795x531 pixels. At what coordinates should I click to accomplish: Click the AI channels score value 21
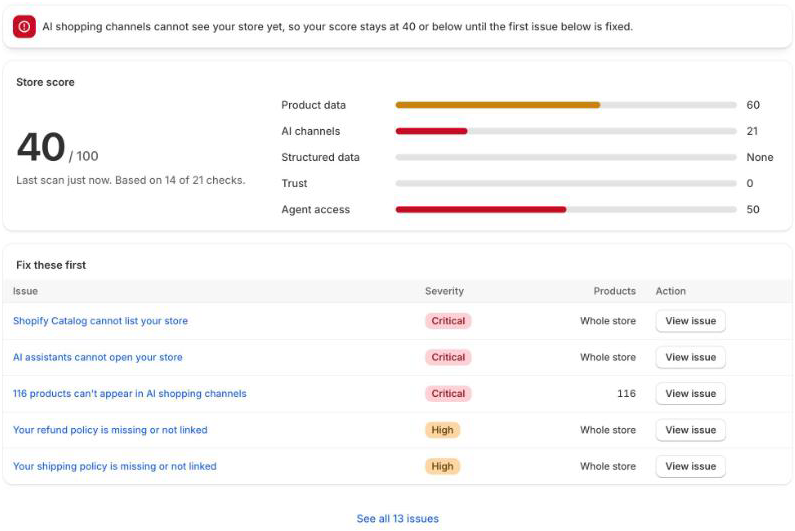pyautogui.click(x=752, y=131)
